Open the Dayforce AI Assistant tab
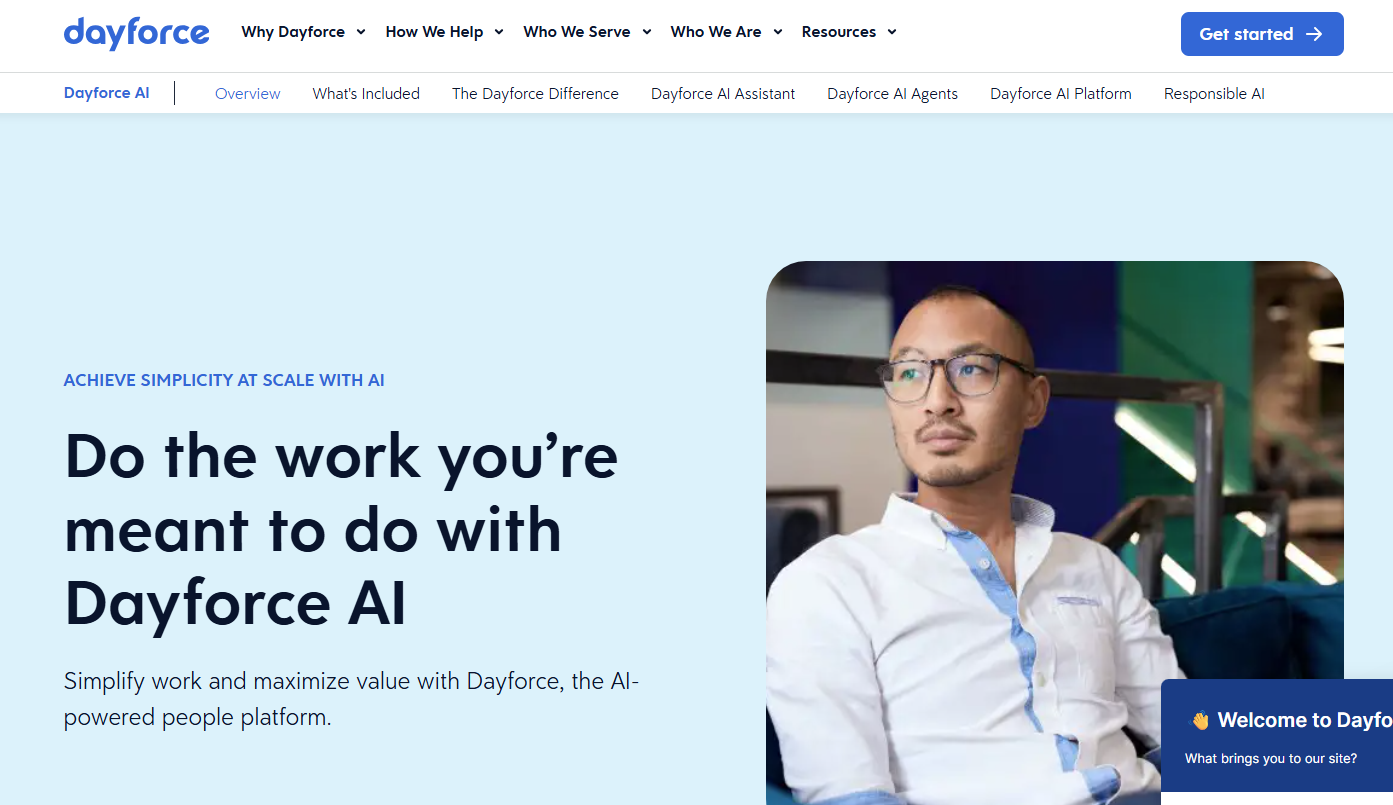Screen dimensions: 1393x805 point(723,94)
